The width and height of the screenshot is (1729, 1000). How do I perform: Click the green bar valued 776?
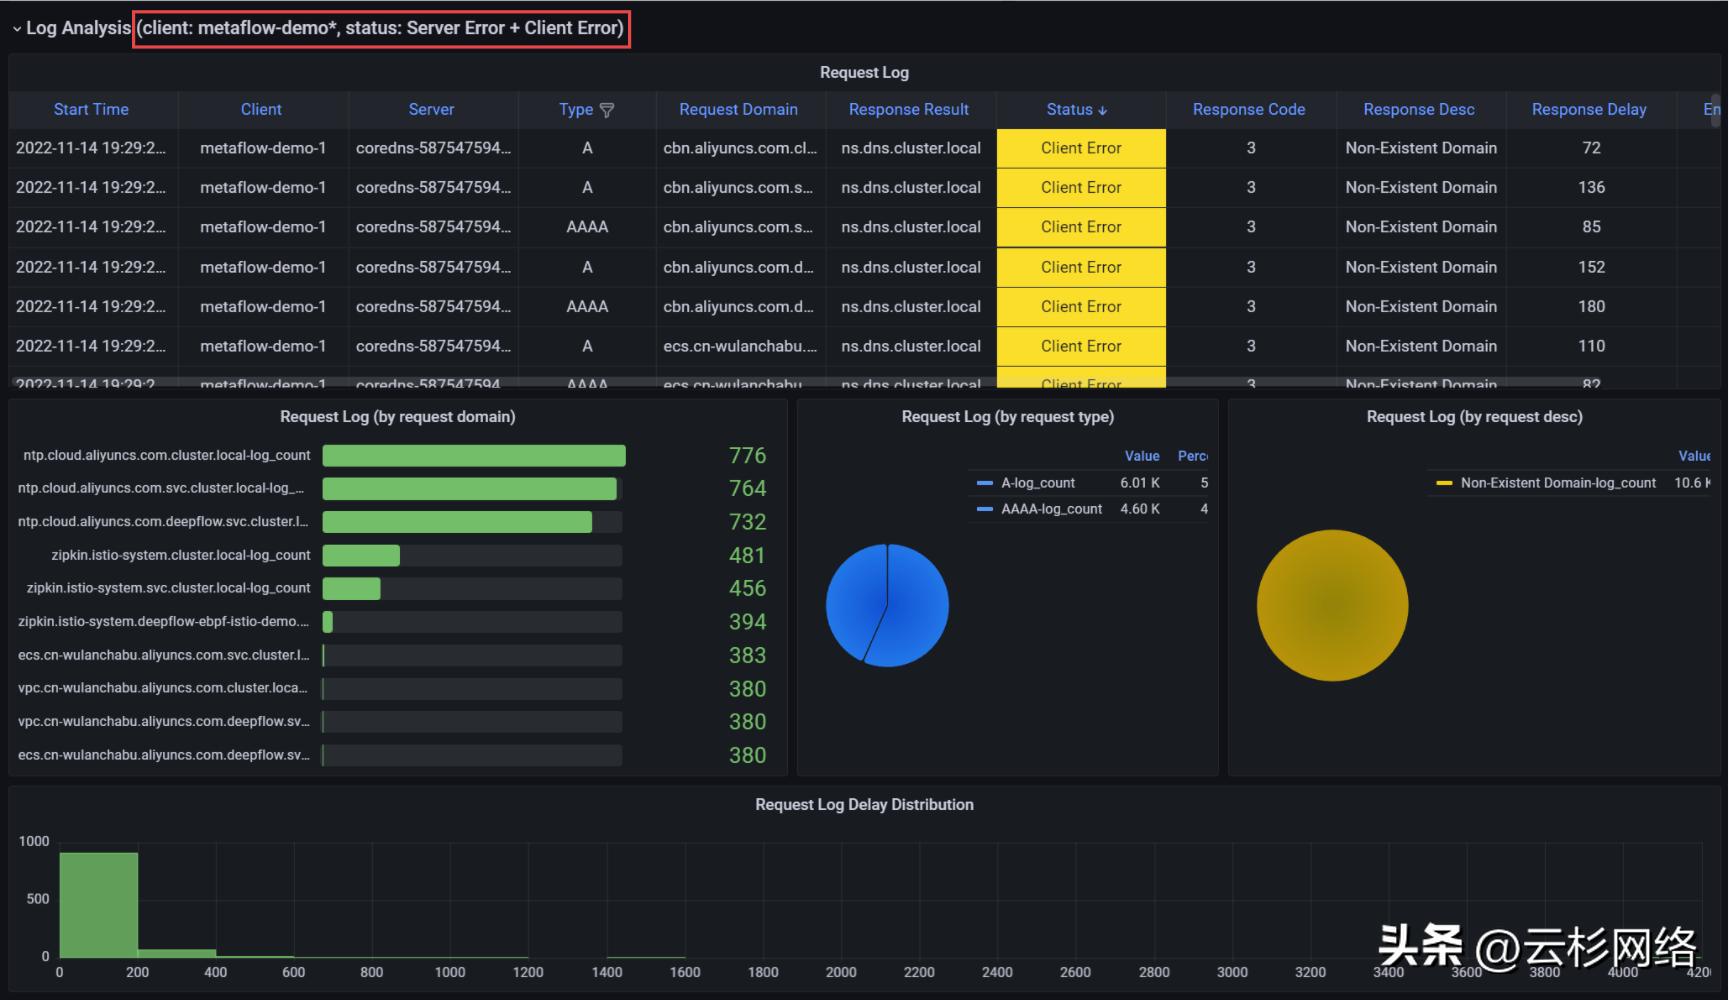(x=474, y=456)
